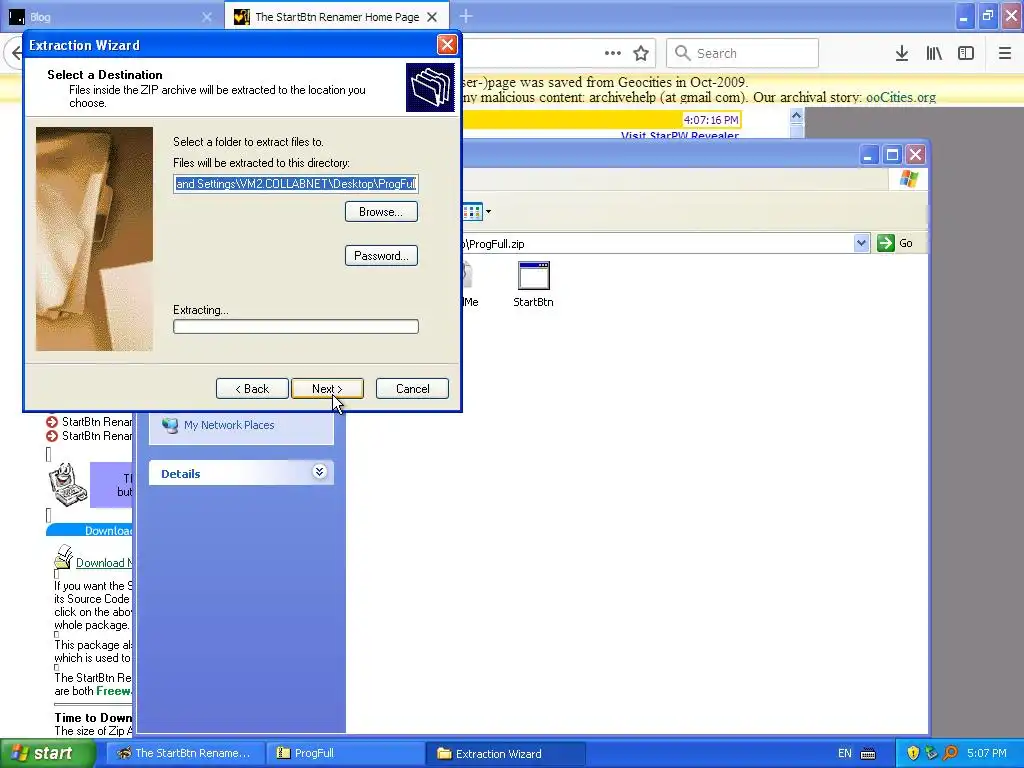Image resolution: width=1024 pixels, height=768 pixels.
Task: Click computer cartoon image on web page
Action: click(67, 485)
